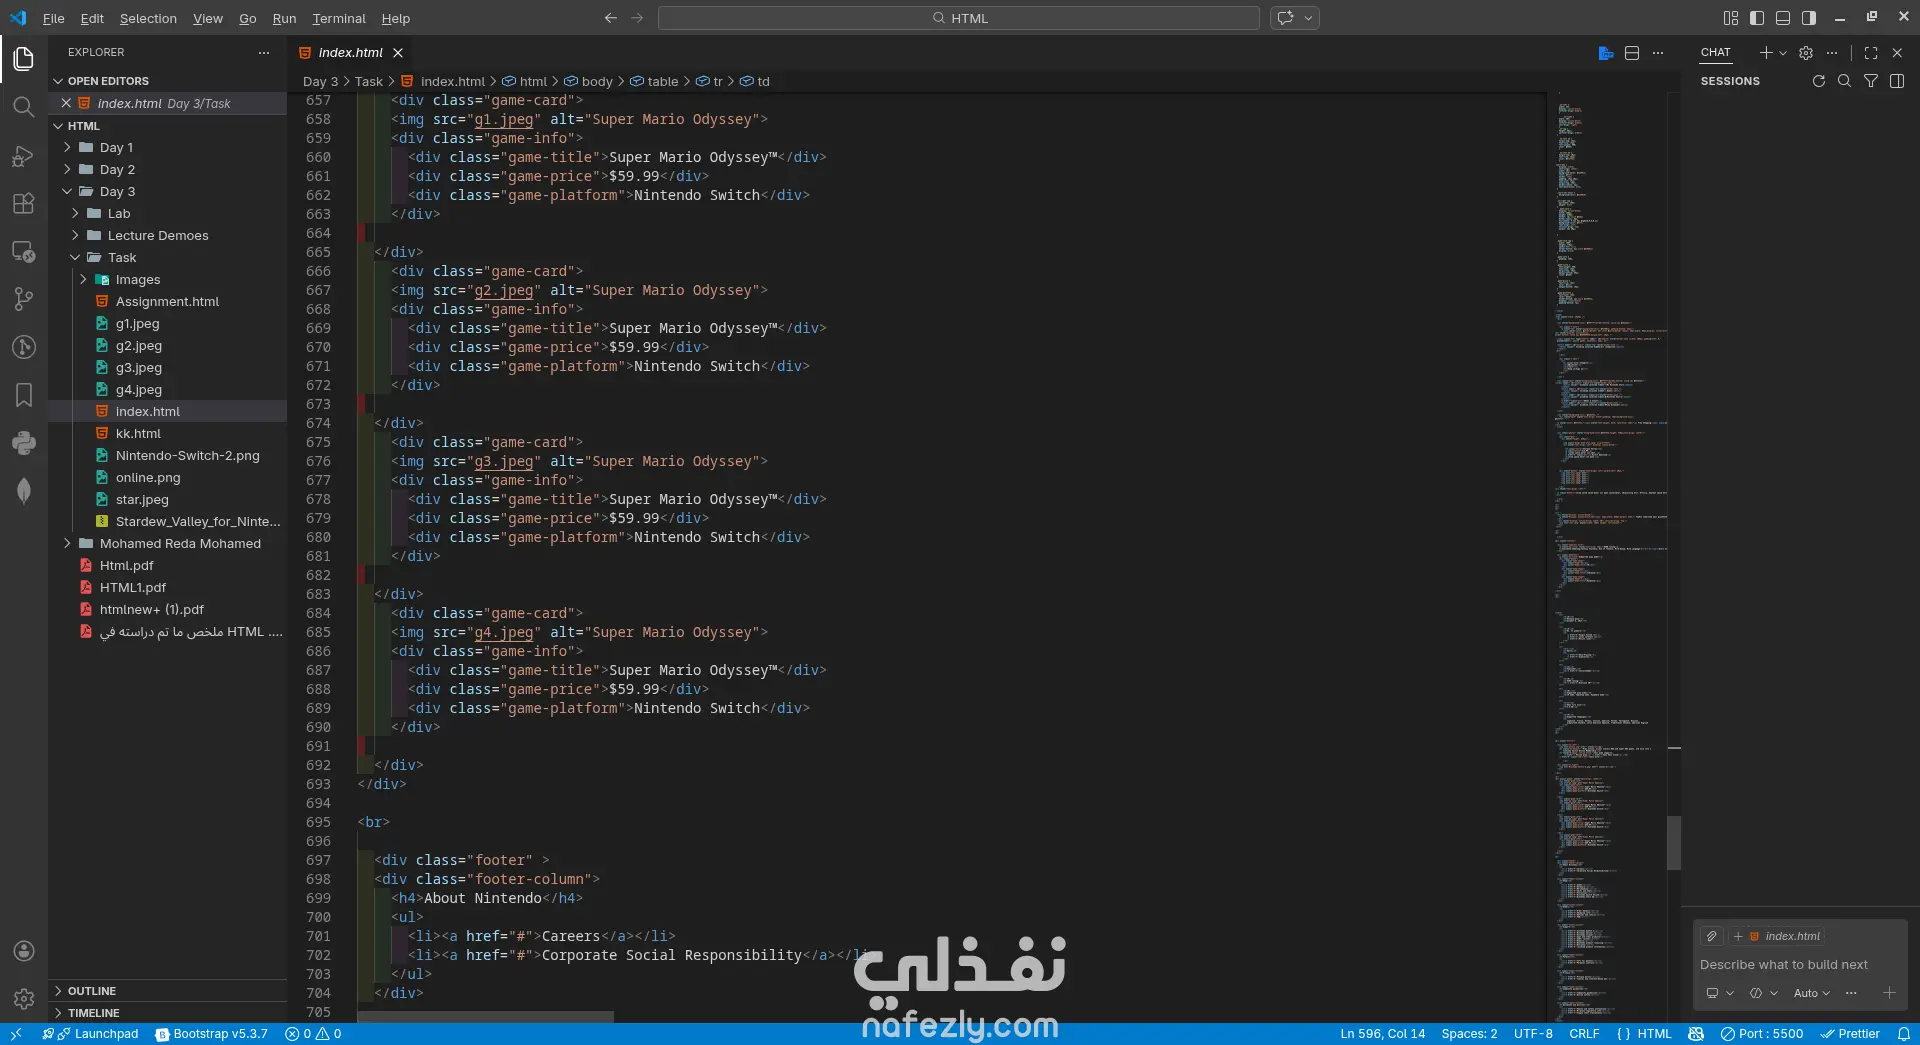Open the remote window indicator in status bar
Viewport: 1920px width, 1045px height.
tap(16, 1034)
